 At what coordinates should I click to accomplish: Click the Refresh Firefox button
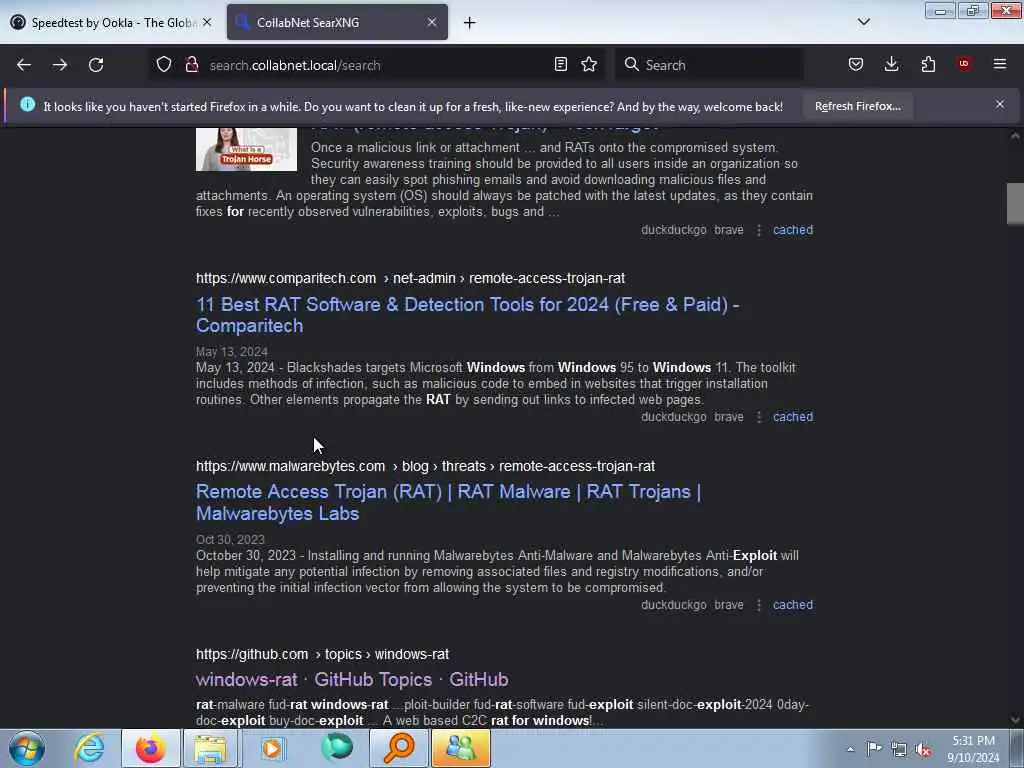click(857, 106)
